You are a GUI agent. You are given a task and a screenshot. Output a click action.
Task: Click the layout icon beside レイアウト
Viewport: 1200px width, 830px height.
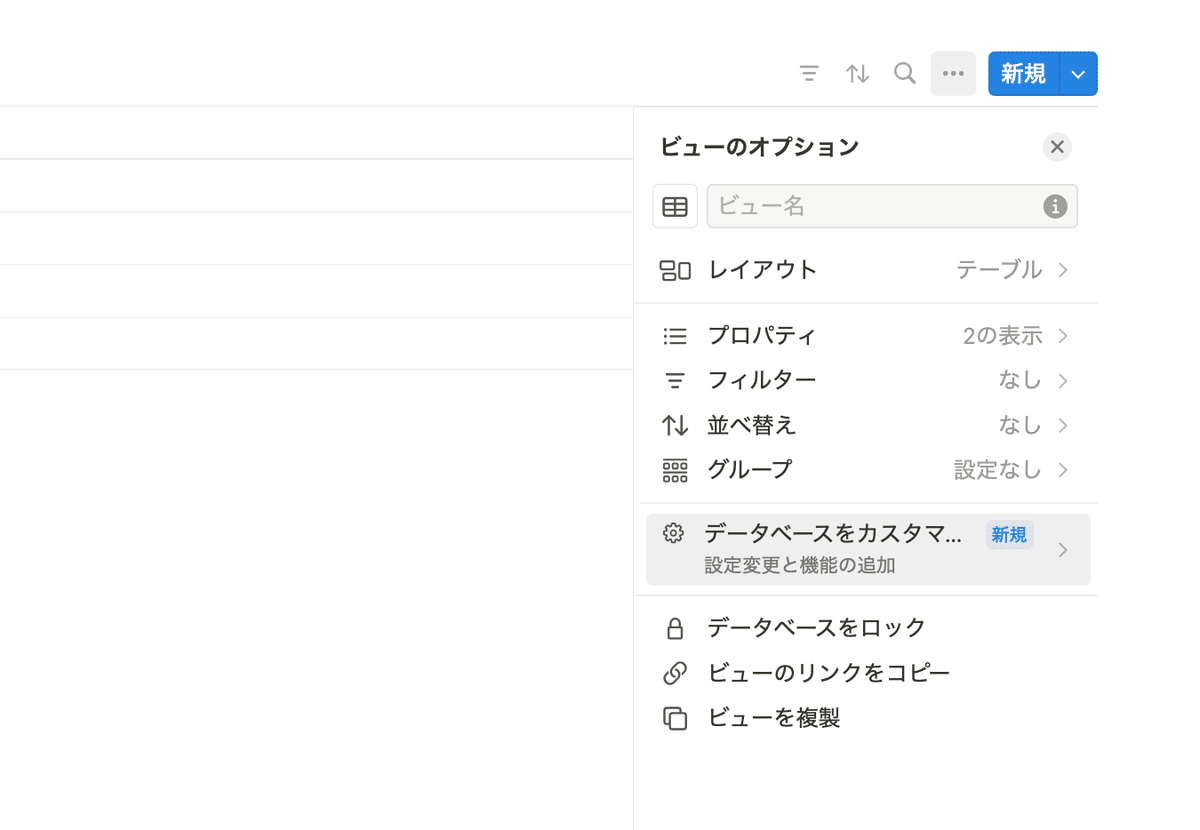pyautogui.click(x=675, y=270)
